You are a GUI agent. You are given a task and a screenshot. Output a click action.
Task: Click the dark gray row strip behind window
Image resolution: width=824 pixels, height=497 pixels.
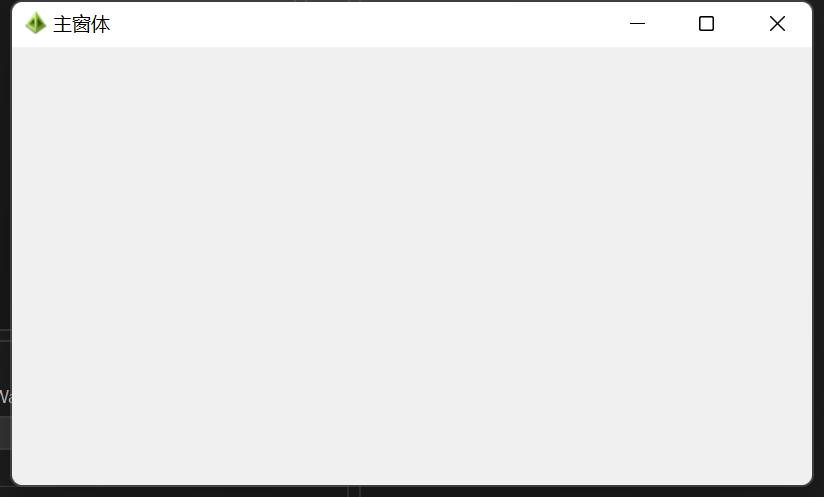pyautogui.click(x=5, y=432)
